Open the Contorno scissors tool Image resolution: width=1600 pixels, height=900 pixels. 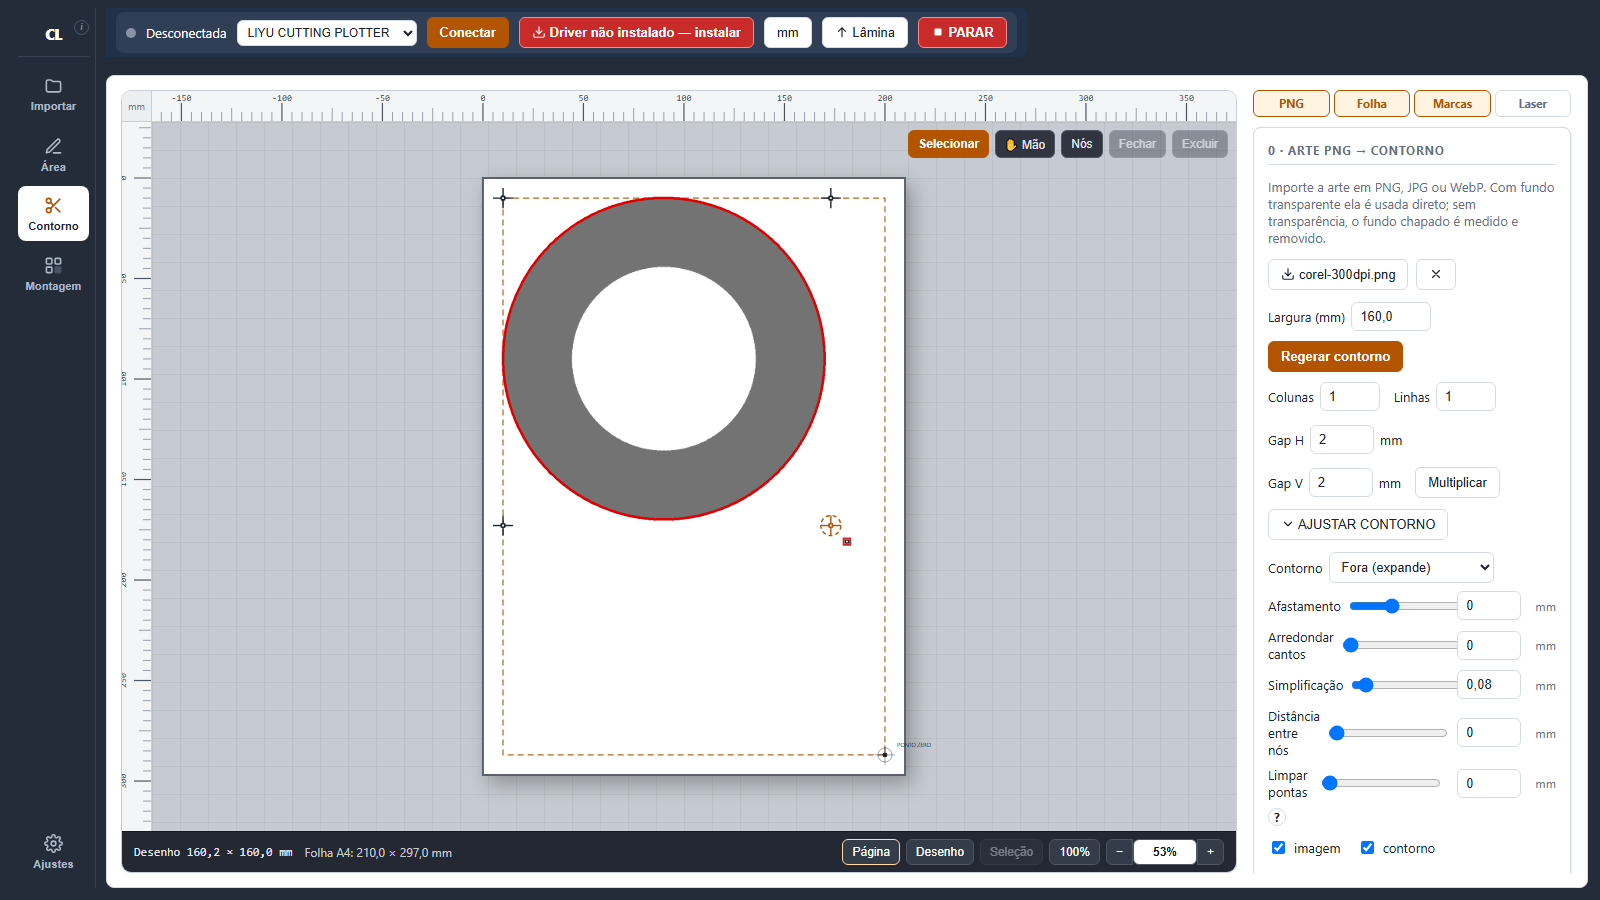tap(53, 214)
